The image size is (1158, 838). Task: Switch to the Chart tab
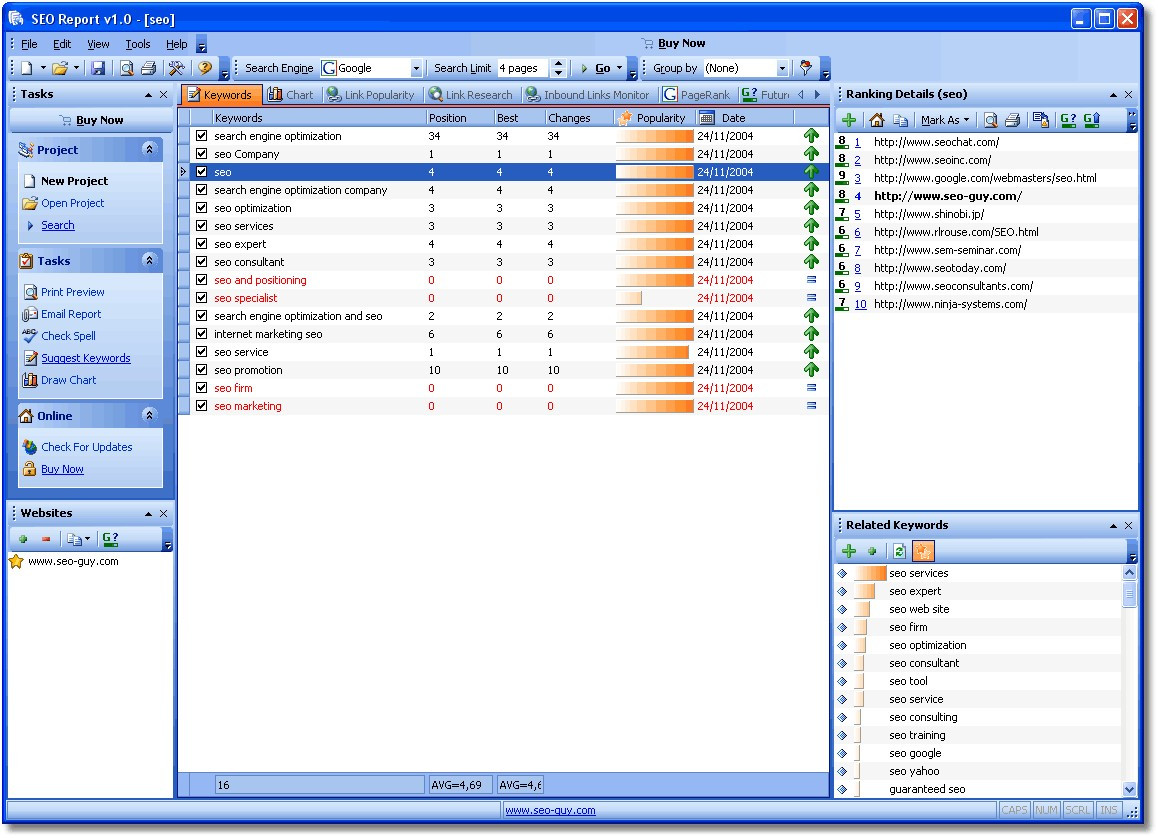[290, 95]
